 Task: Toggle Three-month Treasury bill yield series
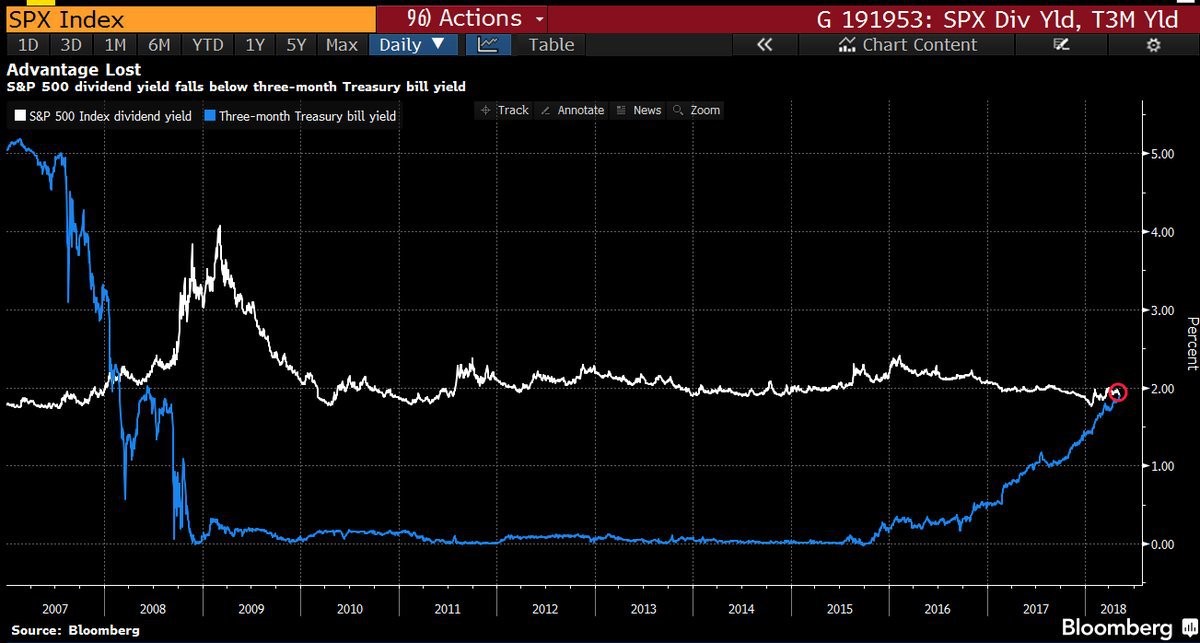[x=304, y=116]
